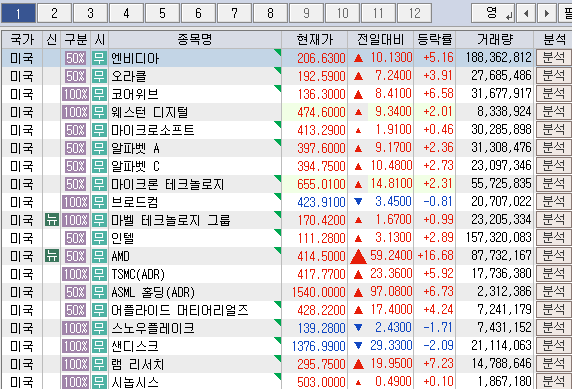The width and height of the screenshot is (572, 389).
Task: Click the 100% badge for 웨스턴 디지털
Action: tap(76, 112)
